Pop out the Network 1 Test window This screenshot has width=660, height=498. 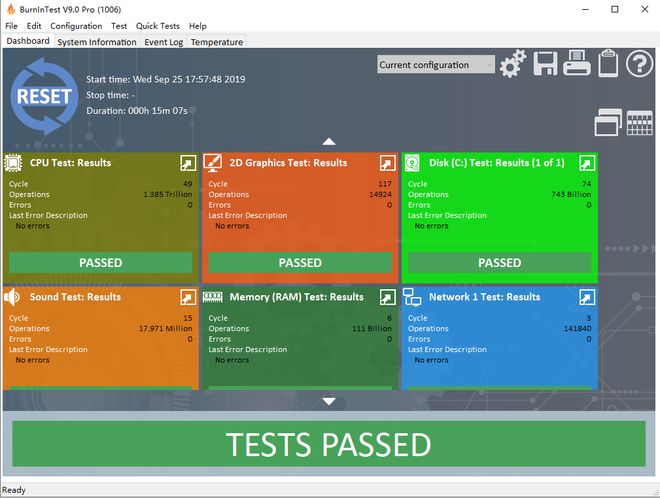tap(587, 297)
